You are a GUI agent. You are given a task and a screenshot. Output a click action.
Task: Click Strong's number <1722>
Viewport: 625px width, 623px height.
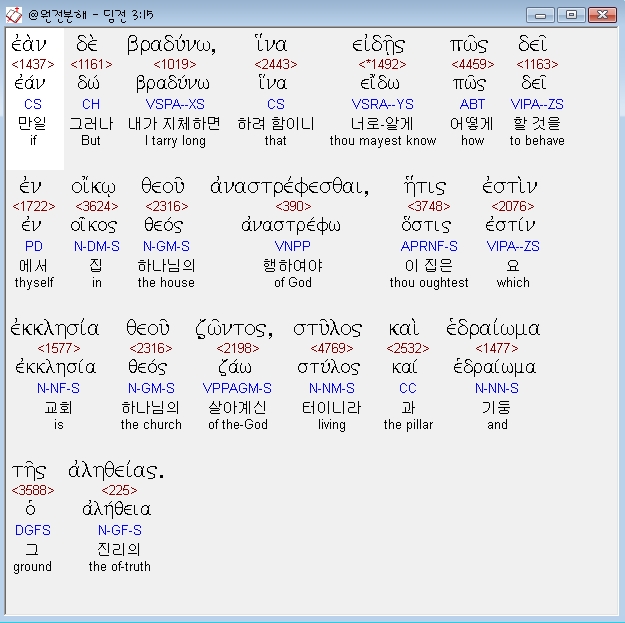(34, 206)
